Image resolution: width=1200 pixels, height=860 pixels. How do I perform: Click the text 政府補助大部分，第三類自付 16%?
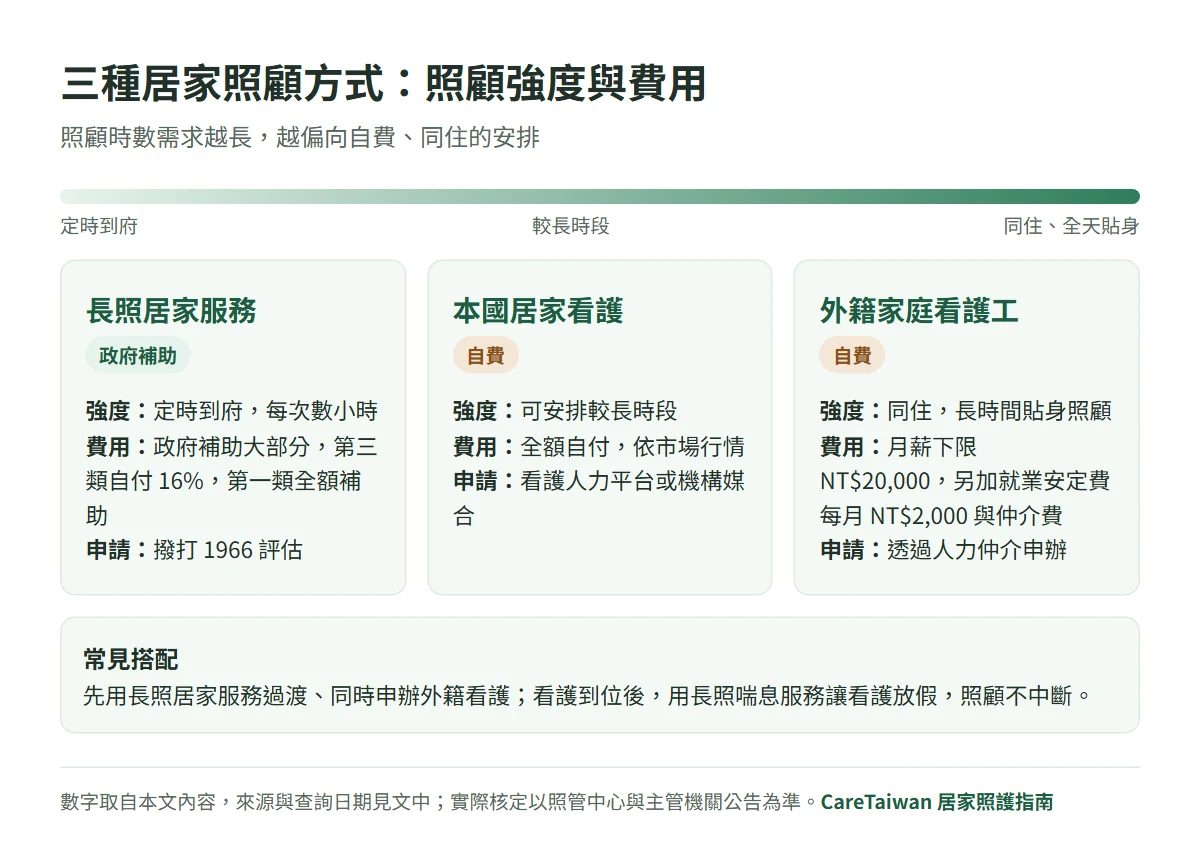coord(232,464)
